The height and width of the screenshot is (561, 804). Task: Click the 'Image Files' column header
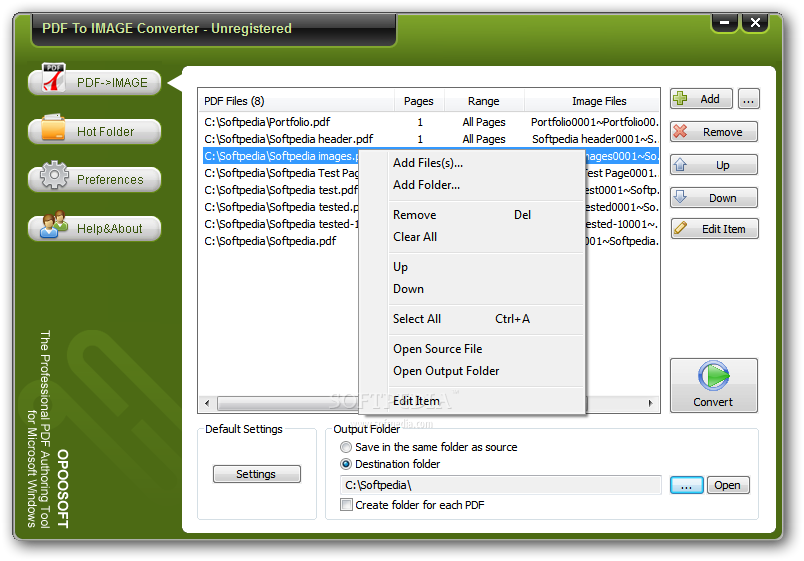(x=592, y=101)
